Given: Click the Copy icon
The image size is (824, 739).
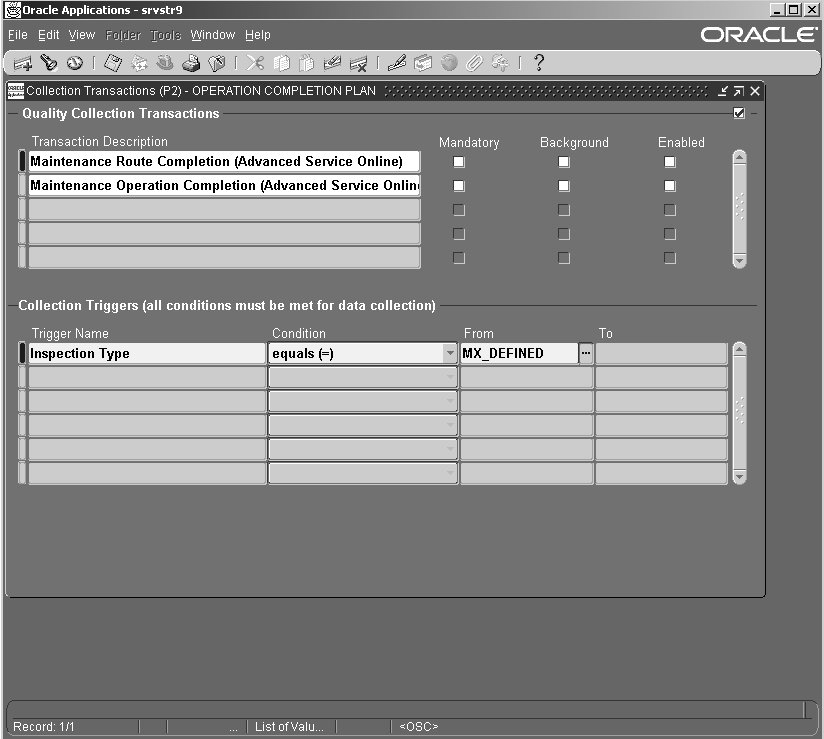Looking at the screenshot, I should pyautogui.click(x=282, y=63).
